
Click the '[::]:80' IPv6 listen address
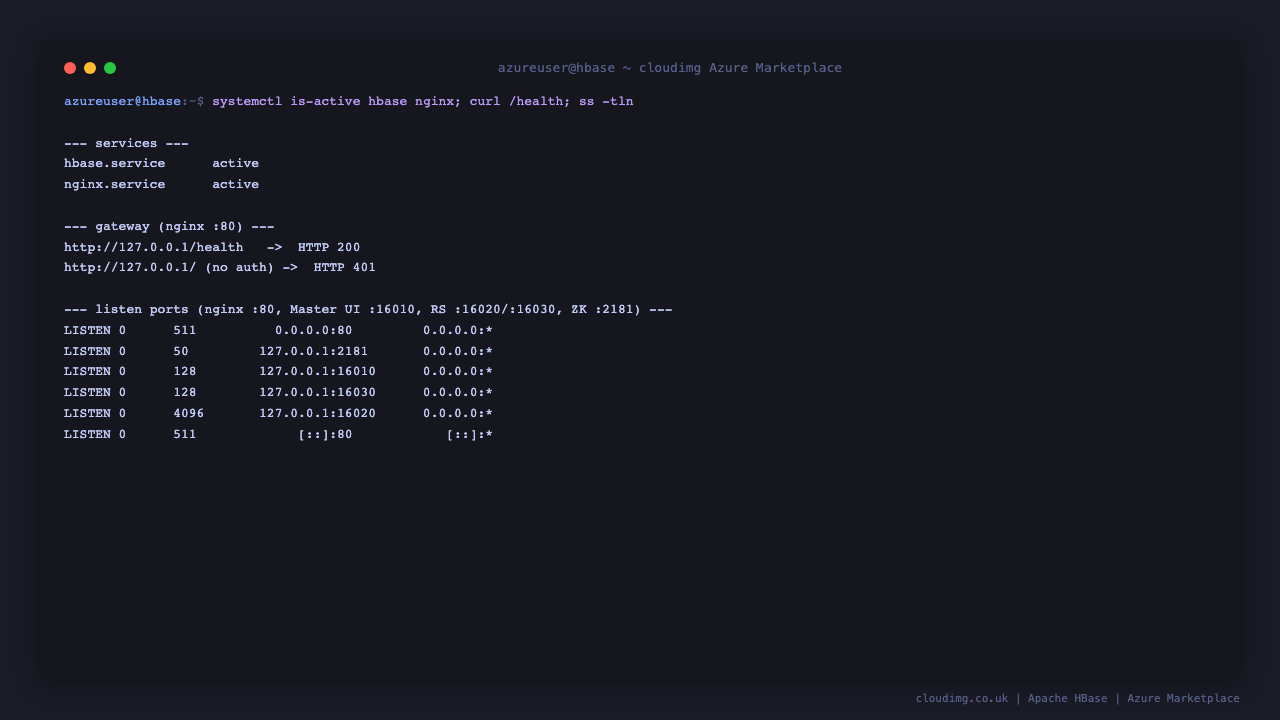coord(325,435)
